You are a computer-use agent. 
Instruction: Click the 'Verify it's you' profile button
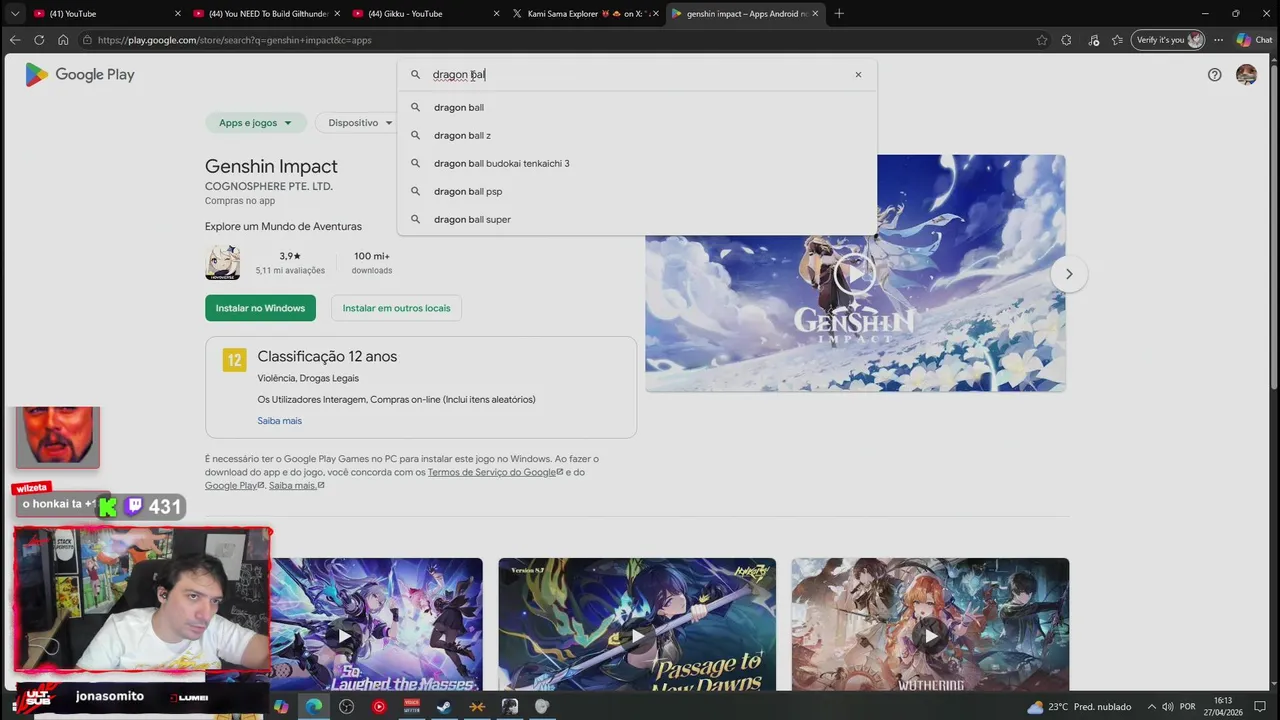1168,40
